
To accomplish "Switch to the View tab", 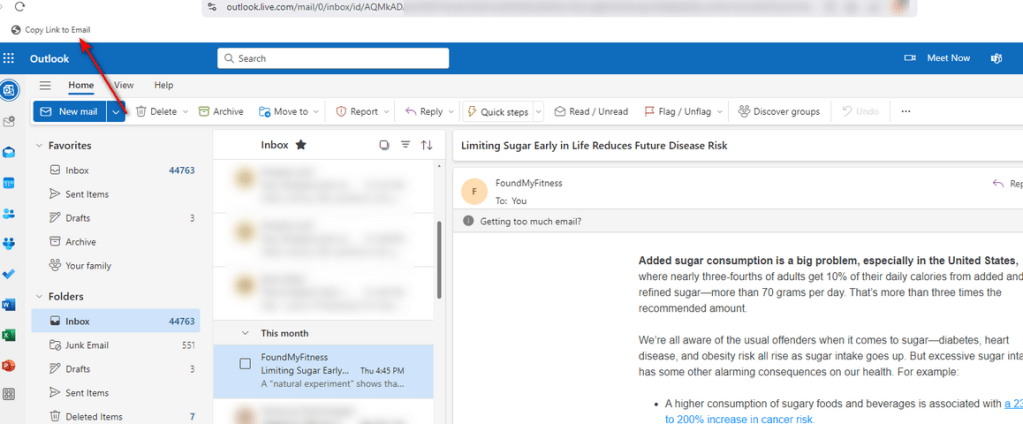I will tap(124, 86).
